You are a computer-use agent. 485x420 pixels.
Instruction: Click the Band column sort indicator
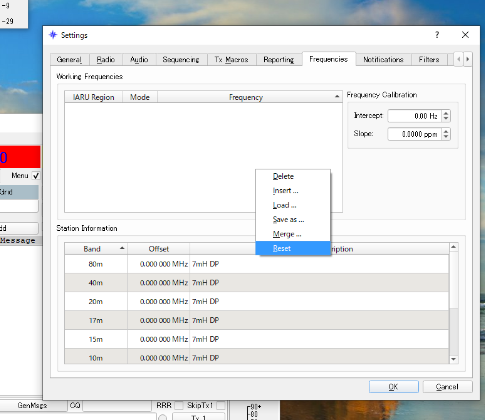tap(122, 248)
